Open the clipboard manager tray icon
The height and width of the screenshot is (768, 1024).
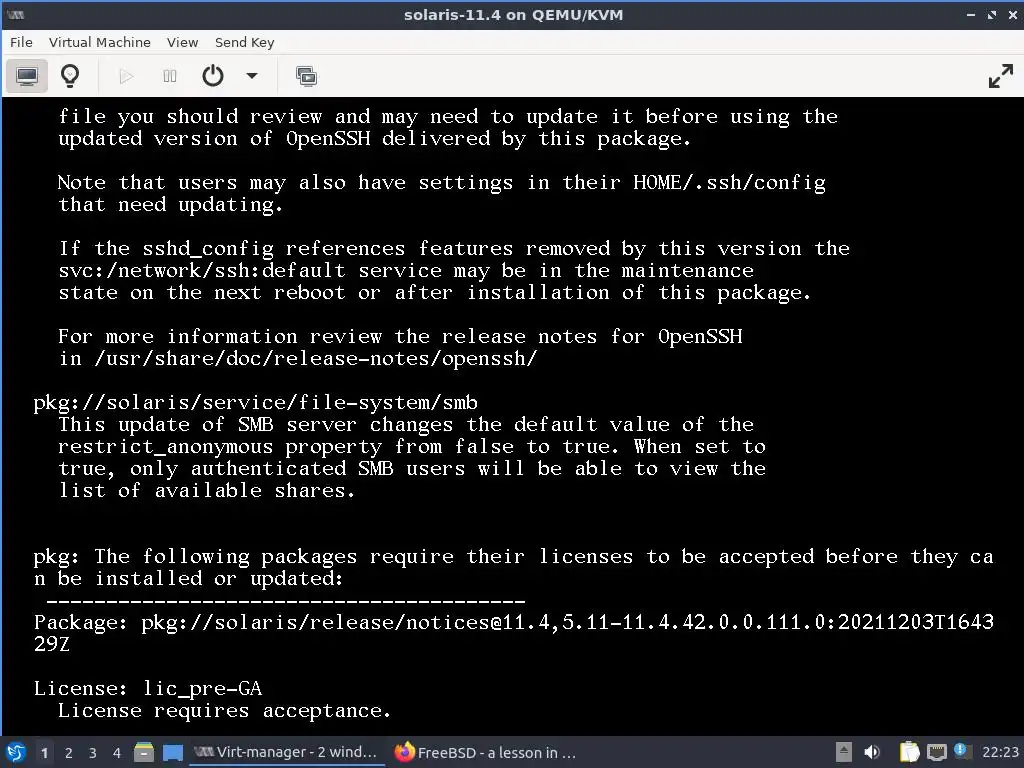(909, 752)
